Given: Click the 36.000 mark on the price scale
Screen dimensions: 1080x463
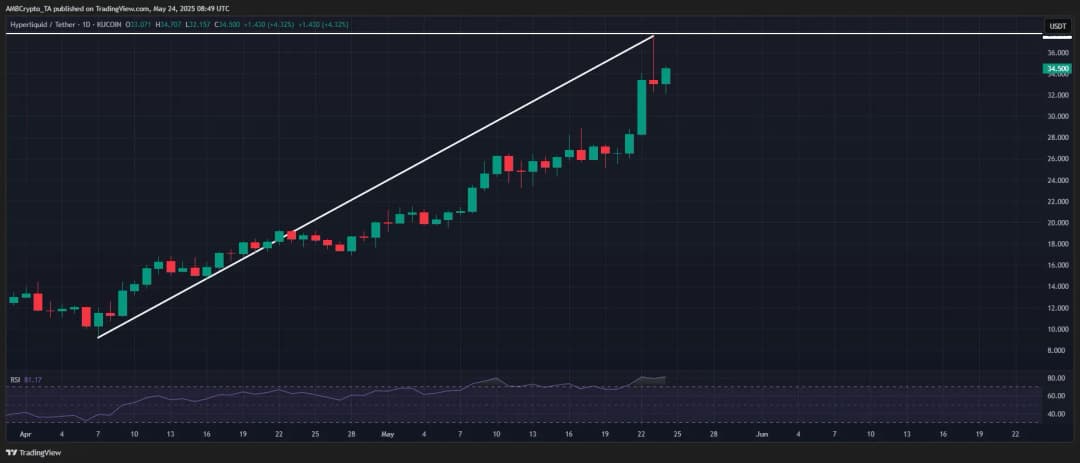Looking at the screenshot, I should point(1057,52).
